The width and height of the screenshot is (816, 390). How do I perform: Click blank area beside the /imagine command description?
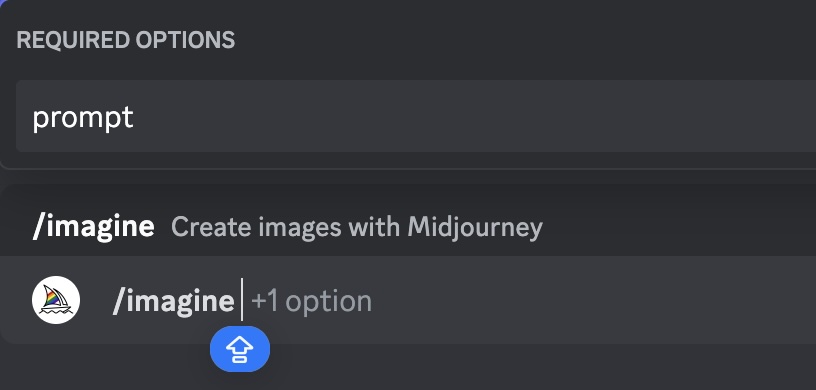[677, 227]
